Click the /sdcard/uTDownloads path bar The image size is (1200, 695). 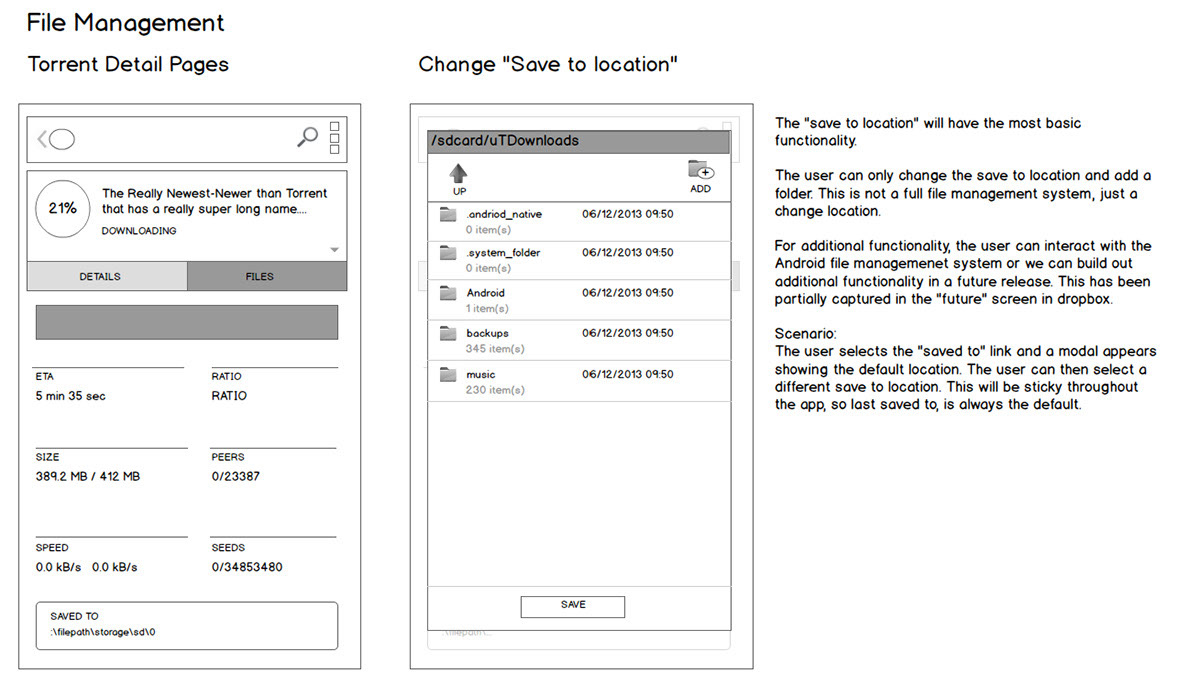(x=579, y=141)
